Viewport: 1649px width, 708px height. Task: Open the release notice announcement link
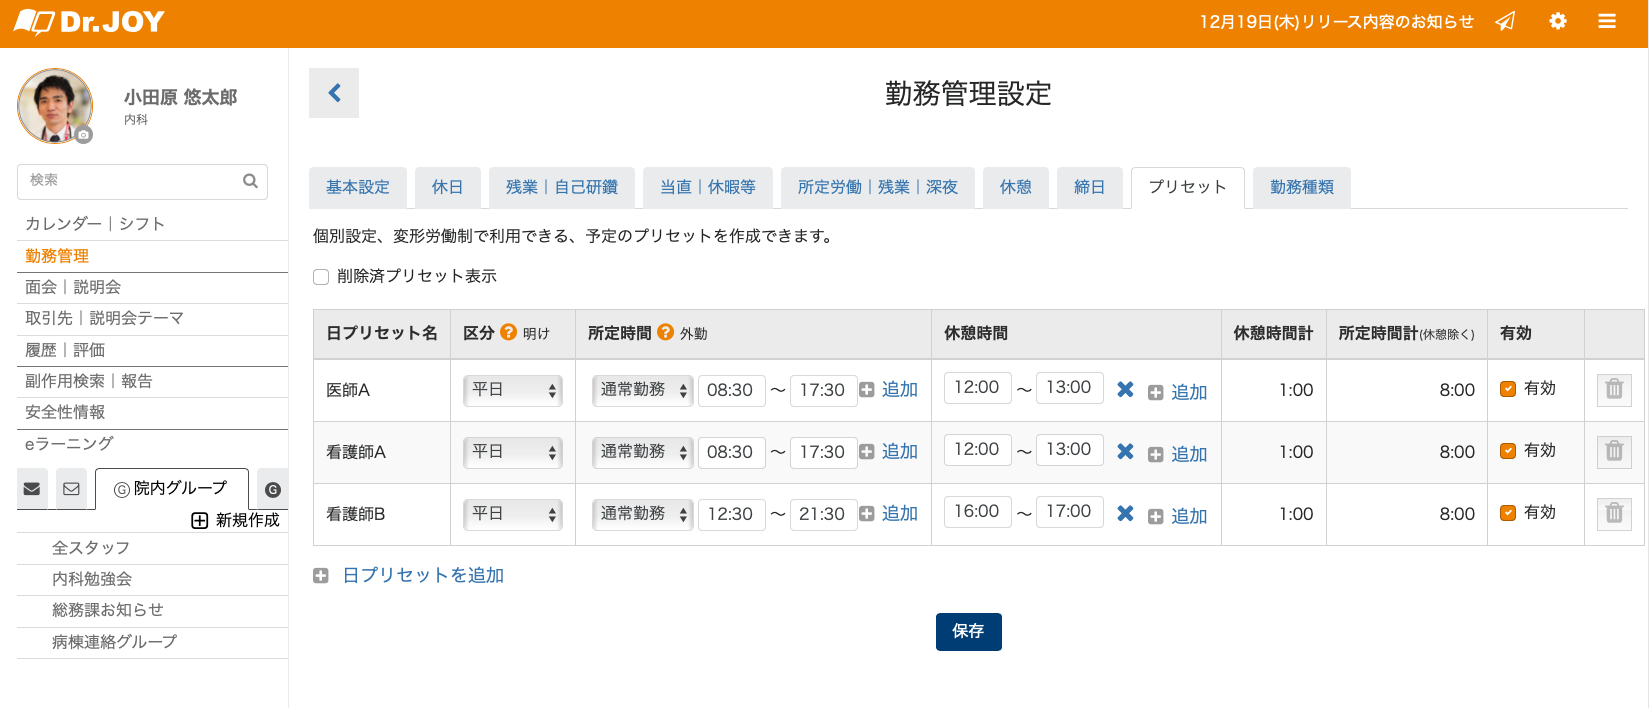point(1337,22)
